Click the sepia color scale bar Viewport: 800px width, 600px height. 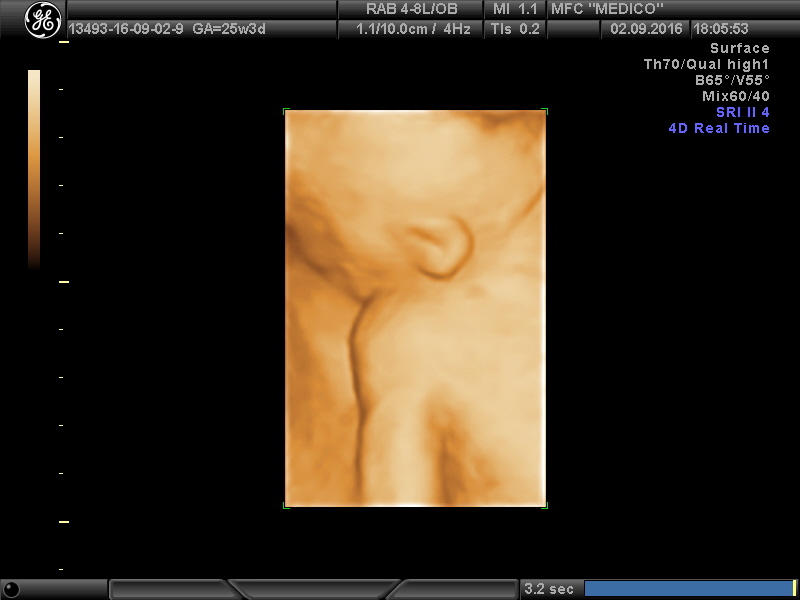tap(34, 169)
